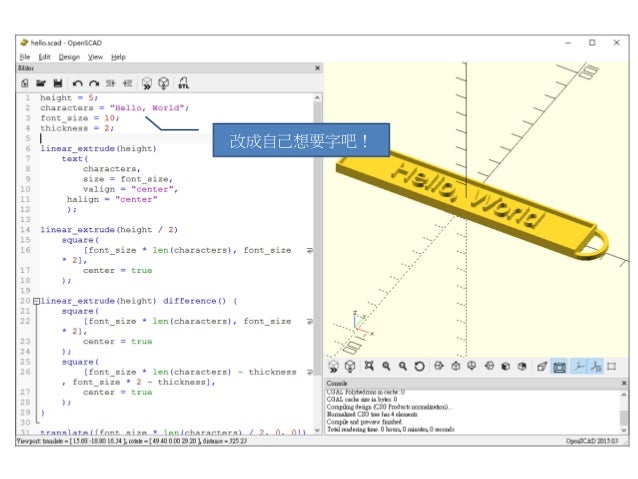
Task: Click "valign = "center"," on line 10
Action: [131, 189]
